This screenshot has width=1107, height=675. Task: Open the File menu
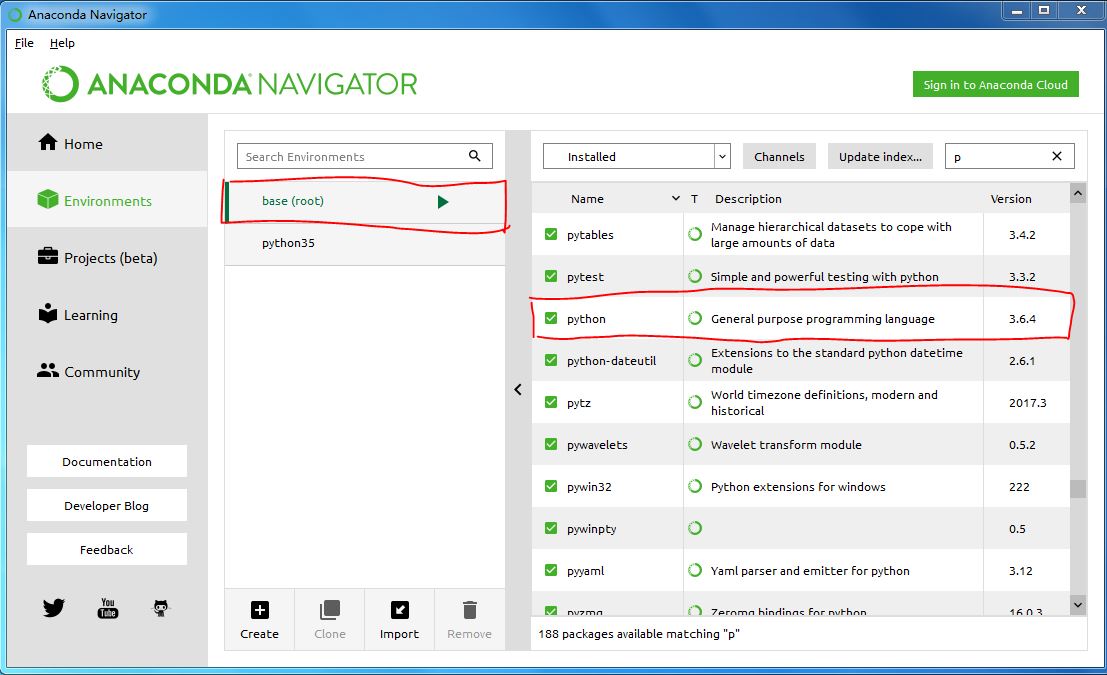pyautogui.click(x=24, y=43)
